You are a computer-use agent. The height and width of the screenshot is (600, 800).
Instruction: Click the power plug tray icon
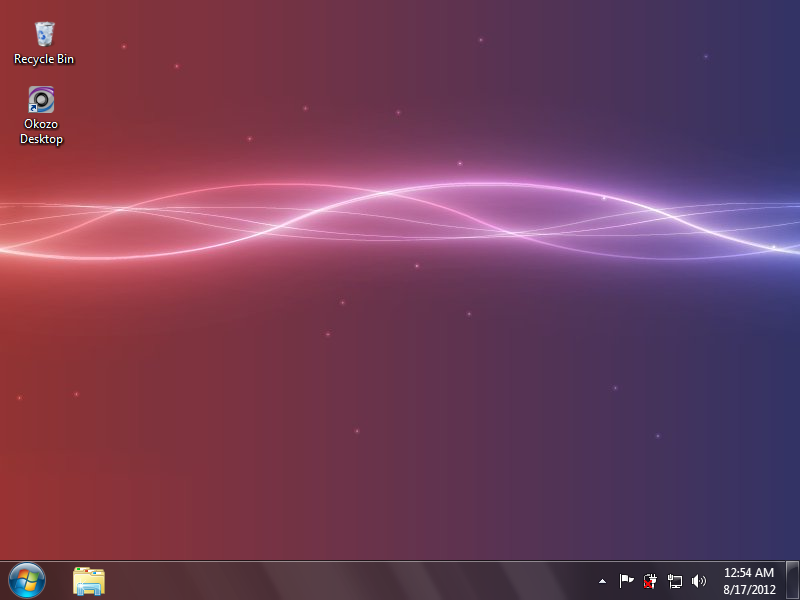click(x=650, y=581)
